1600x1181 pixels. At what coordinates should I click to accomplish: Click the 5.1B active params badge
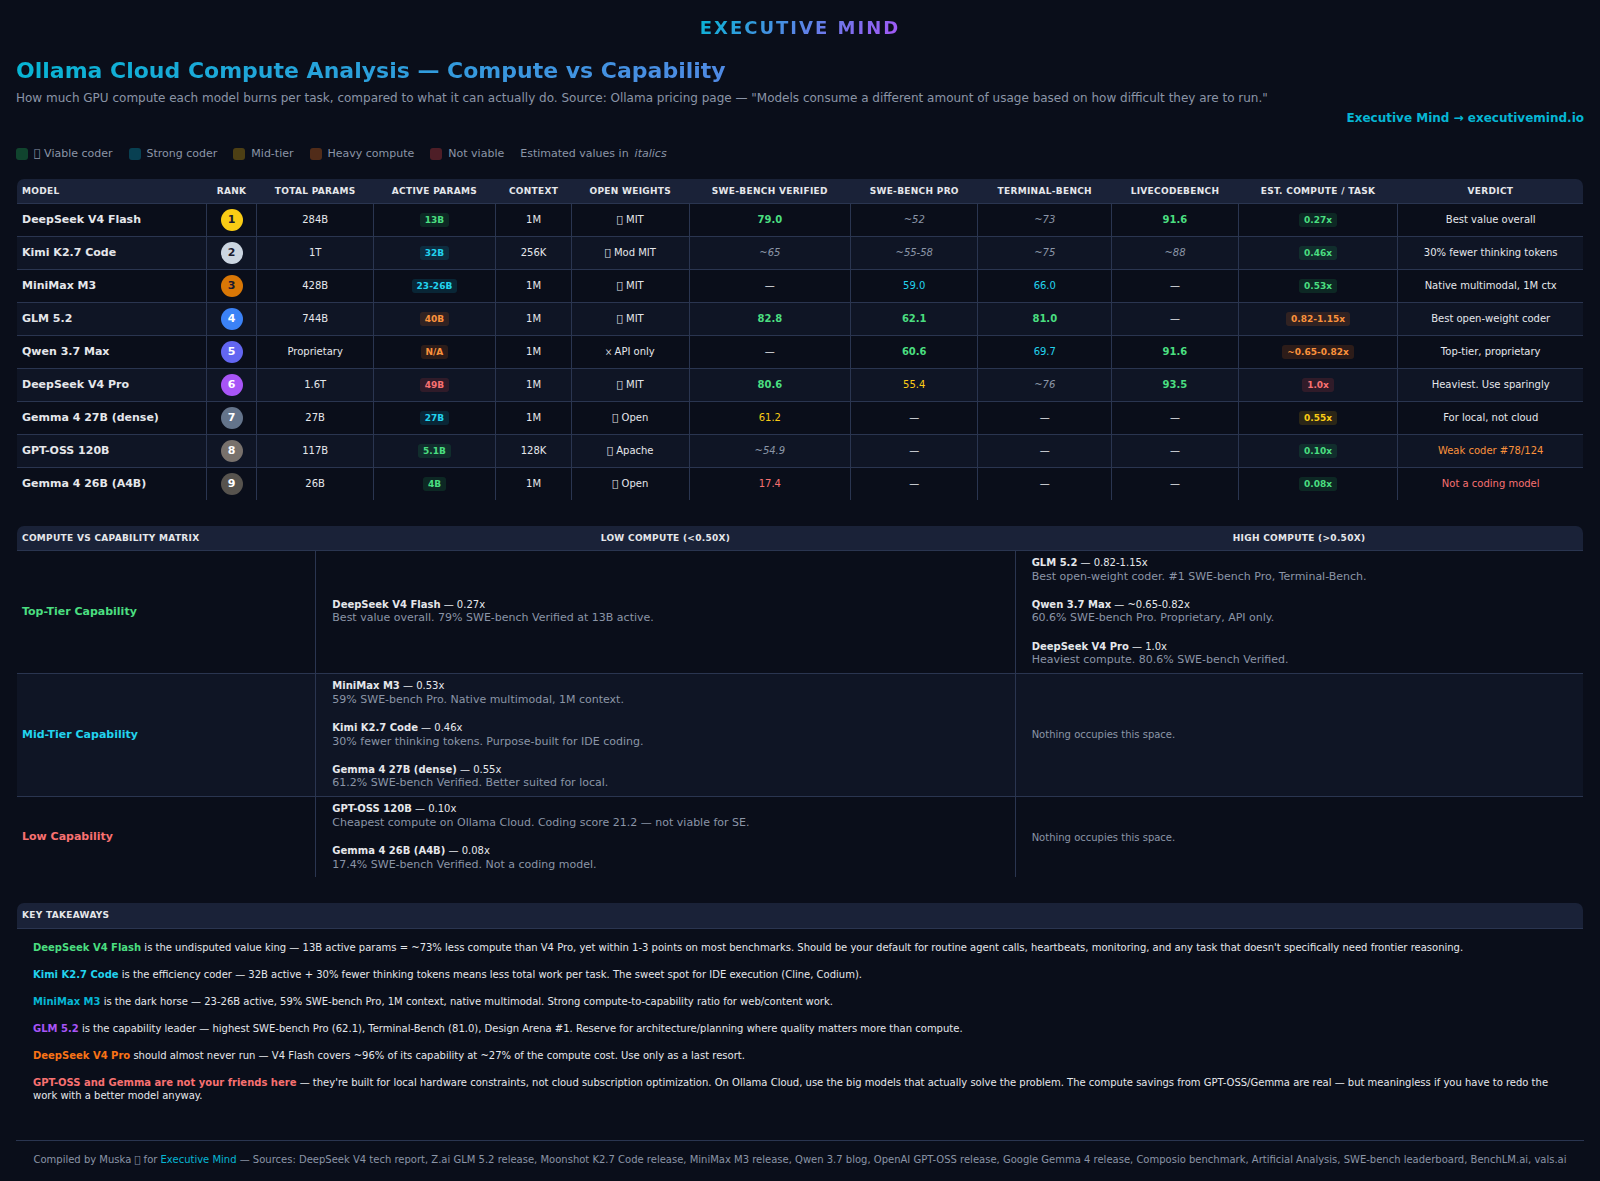434,451
